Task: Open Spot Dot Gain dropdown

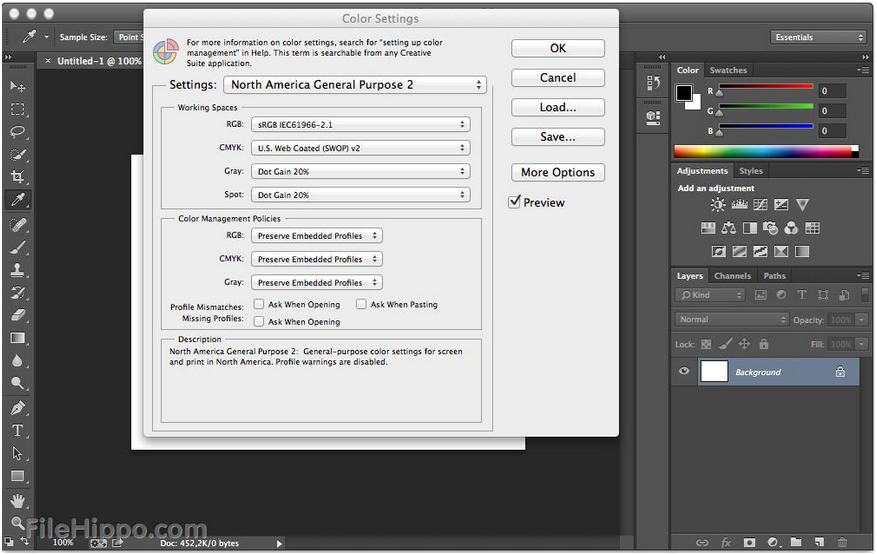Action: coord(360,195)
